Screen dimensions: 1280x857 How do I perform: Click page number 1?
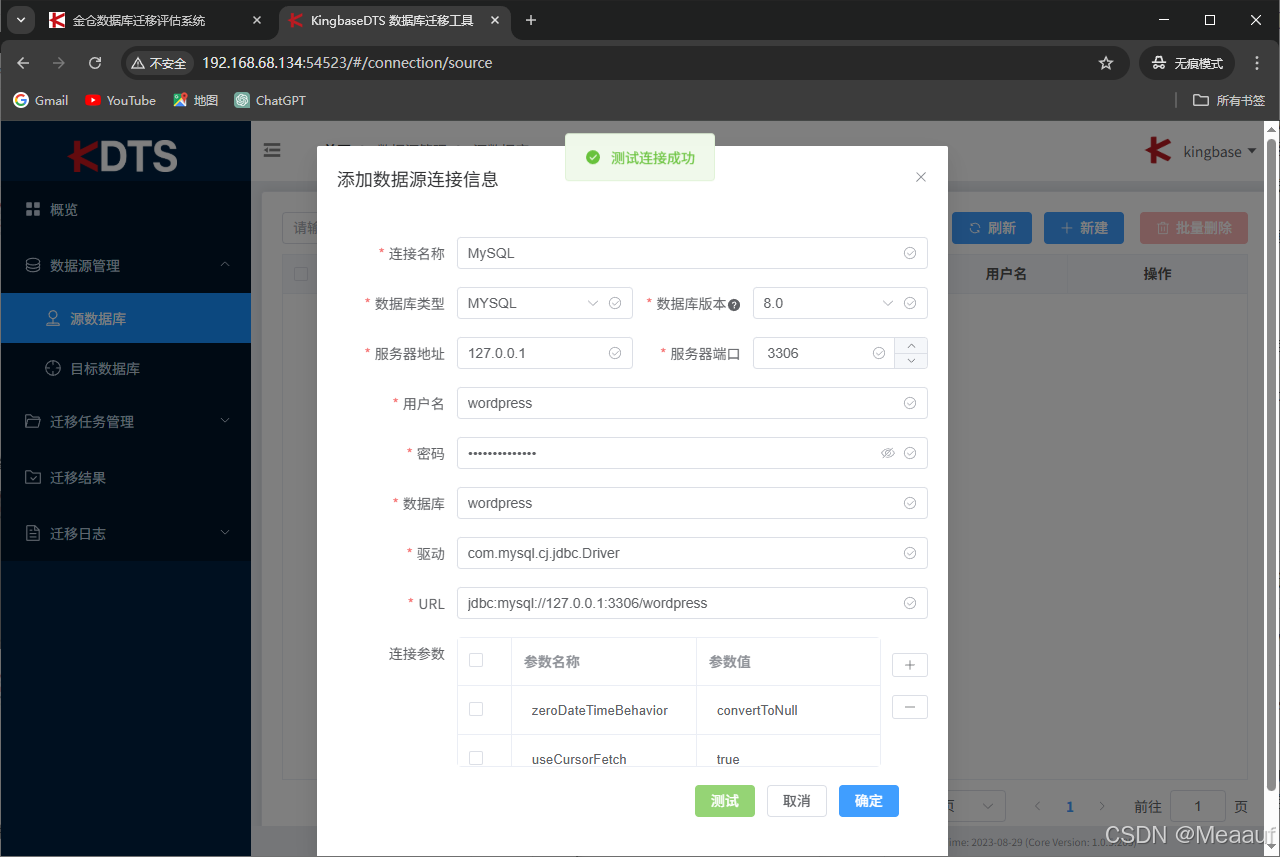(1070, 806)
